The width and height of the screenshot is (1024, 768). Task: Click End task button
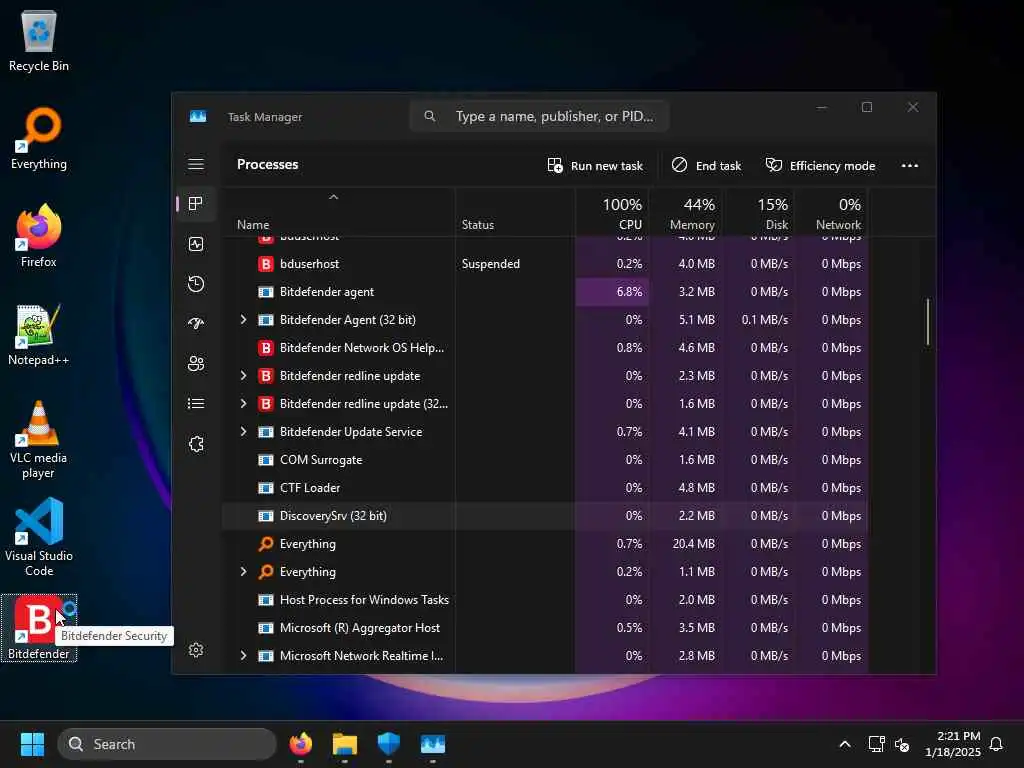(707, 165)
